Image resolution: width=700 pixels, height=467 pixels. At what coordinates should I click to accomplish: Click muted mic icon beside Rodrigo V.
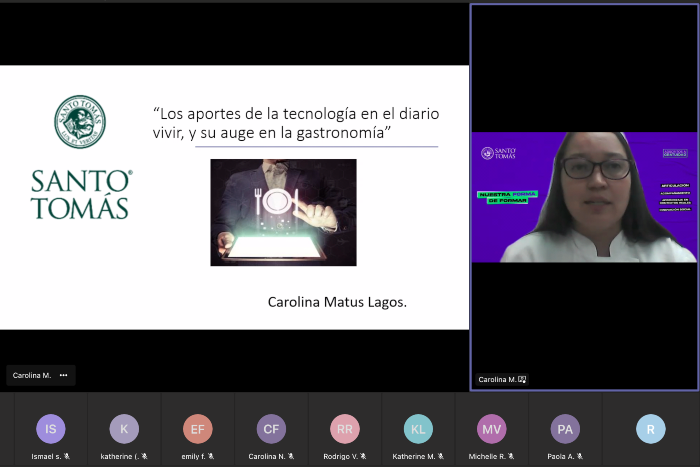tap(363, 456)
